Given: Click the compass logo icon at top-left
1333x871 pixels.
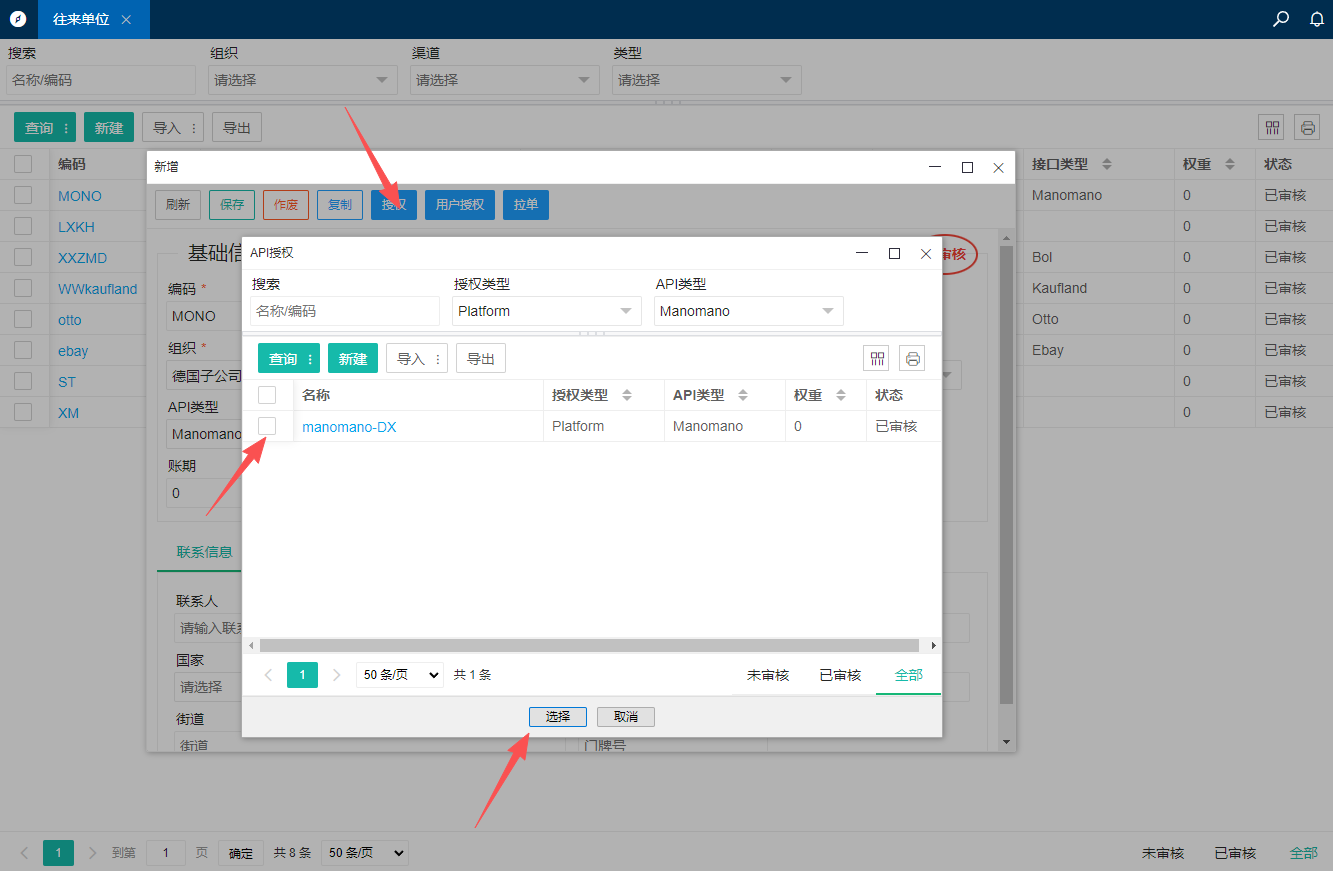Looking at the screenshot, I should click(x=18, y=19).
